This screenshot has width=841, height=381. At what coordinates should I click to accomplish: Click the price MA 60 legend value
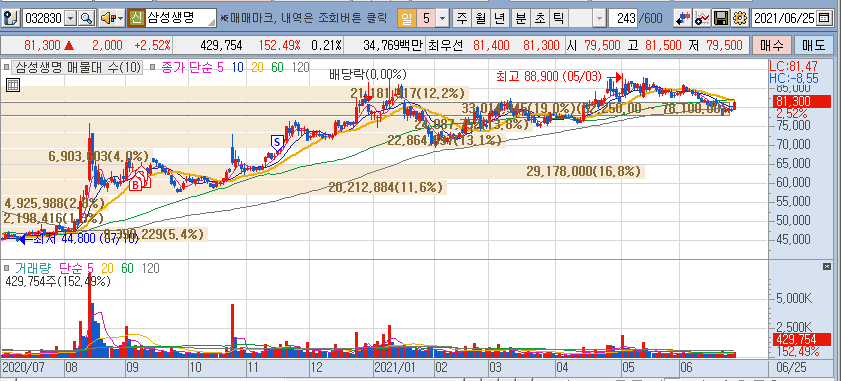click(x=277, y=68)
